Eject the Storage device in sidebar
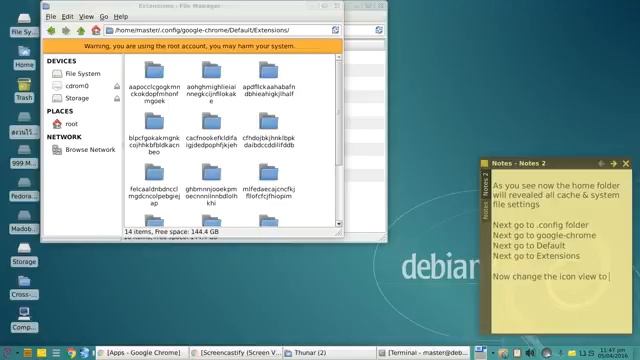This screenshot has height=360, width=640. coord(117,98)
